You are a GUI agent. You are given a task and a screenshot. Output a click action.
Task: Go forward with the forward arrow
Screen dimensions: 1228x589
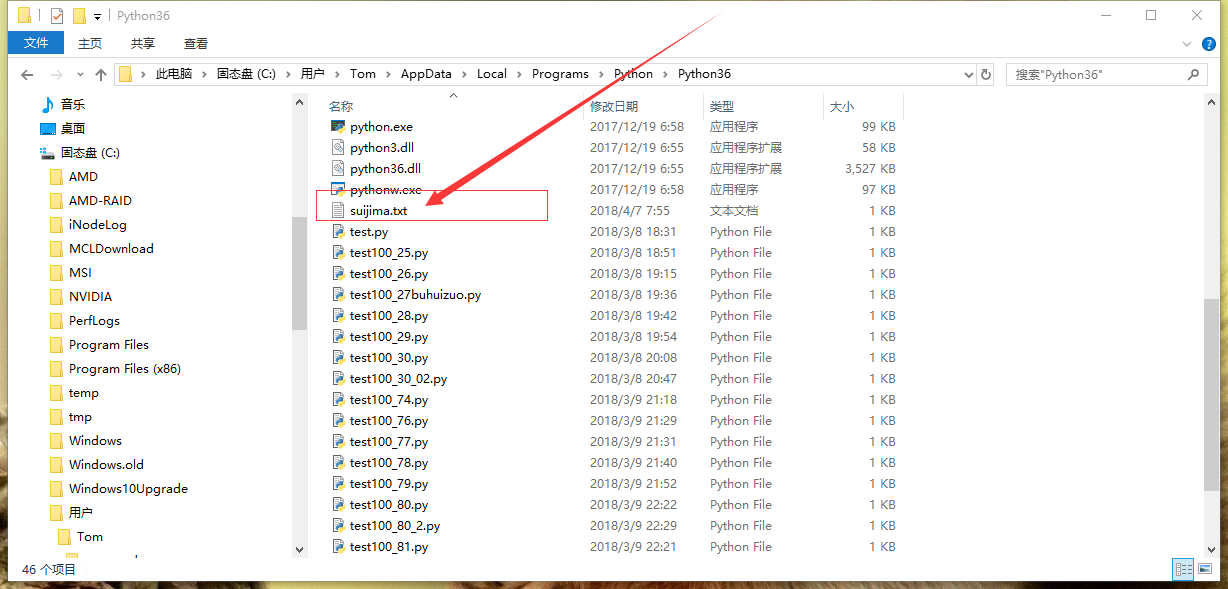coord(57,75)
